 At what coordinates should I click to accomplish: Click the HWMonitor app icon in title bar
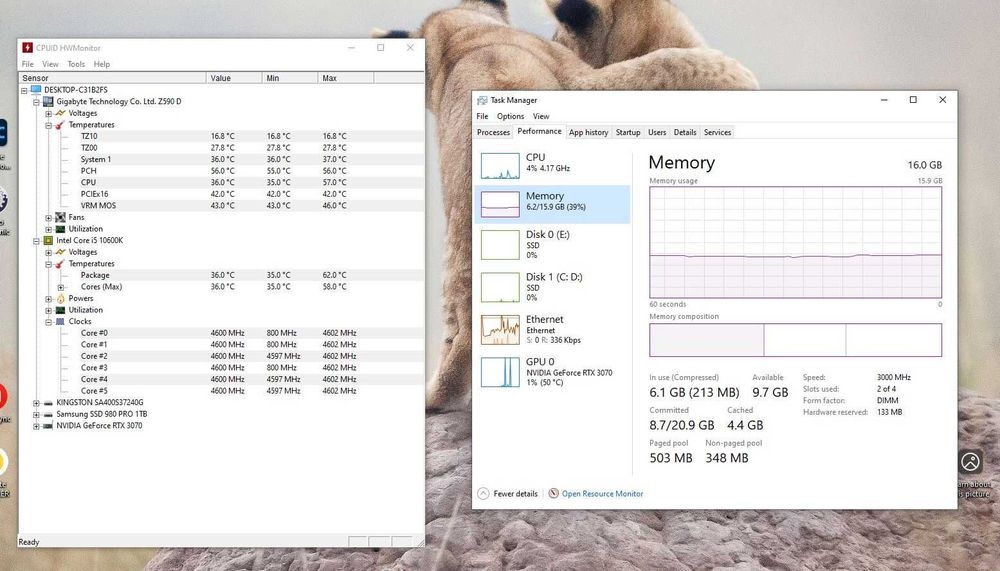tap(27, 48)
